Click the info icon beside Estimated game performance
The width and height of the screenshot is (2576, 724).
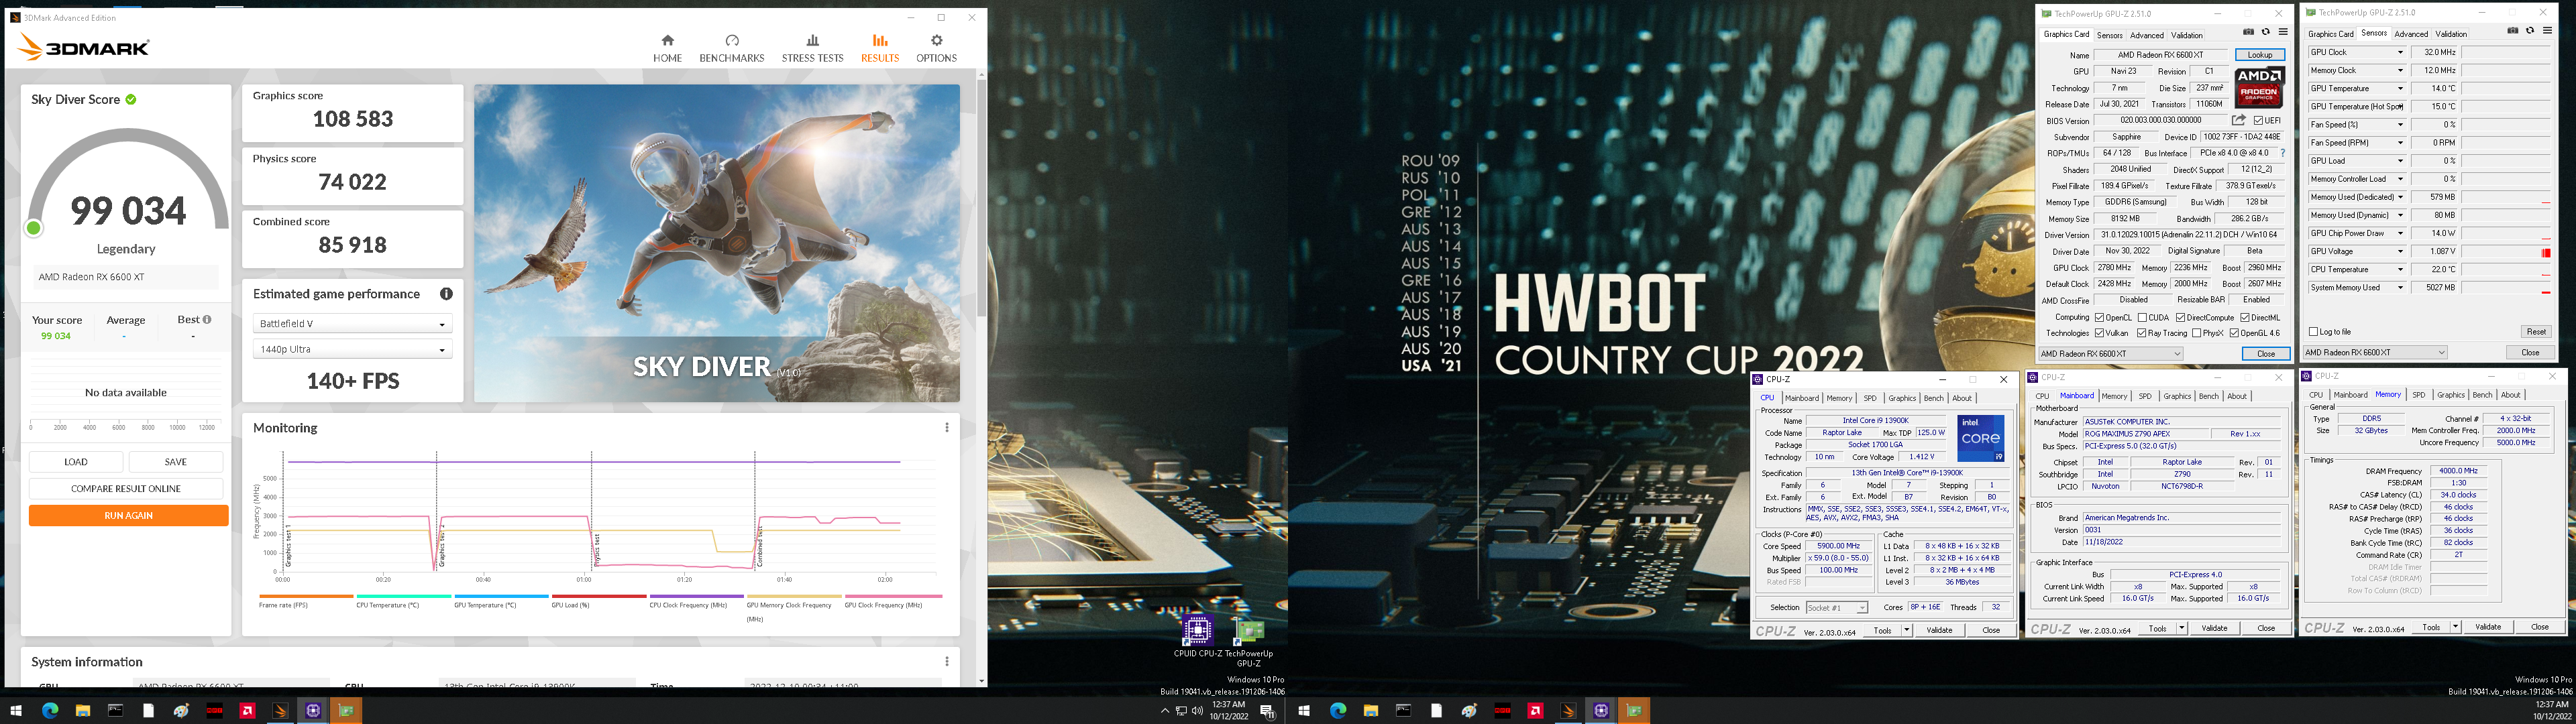coord(446,294)
